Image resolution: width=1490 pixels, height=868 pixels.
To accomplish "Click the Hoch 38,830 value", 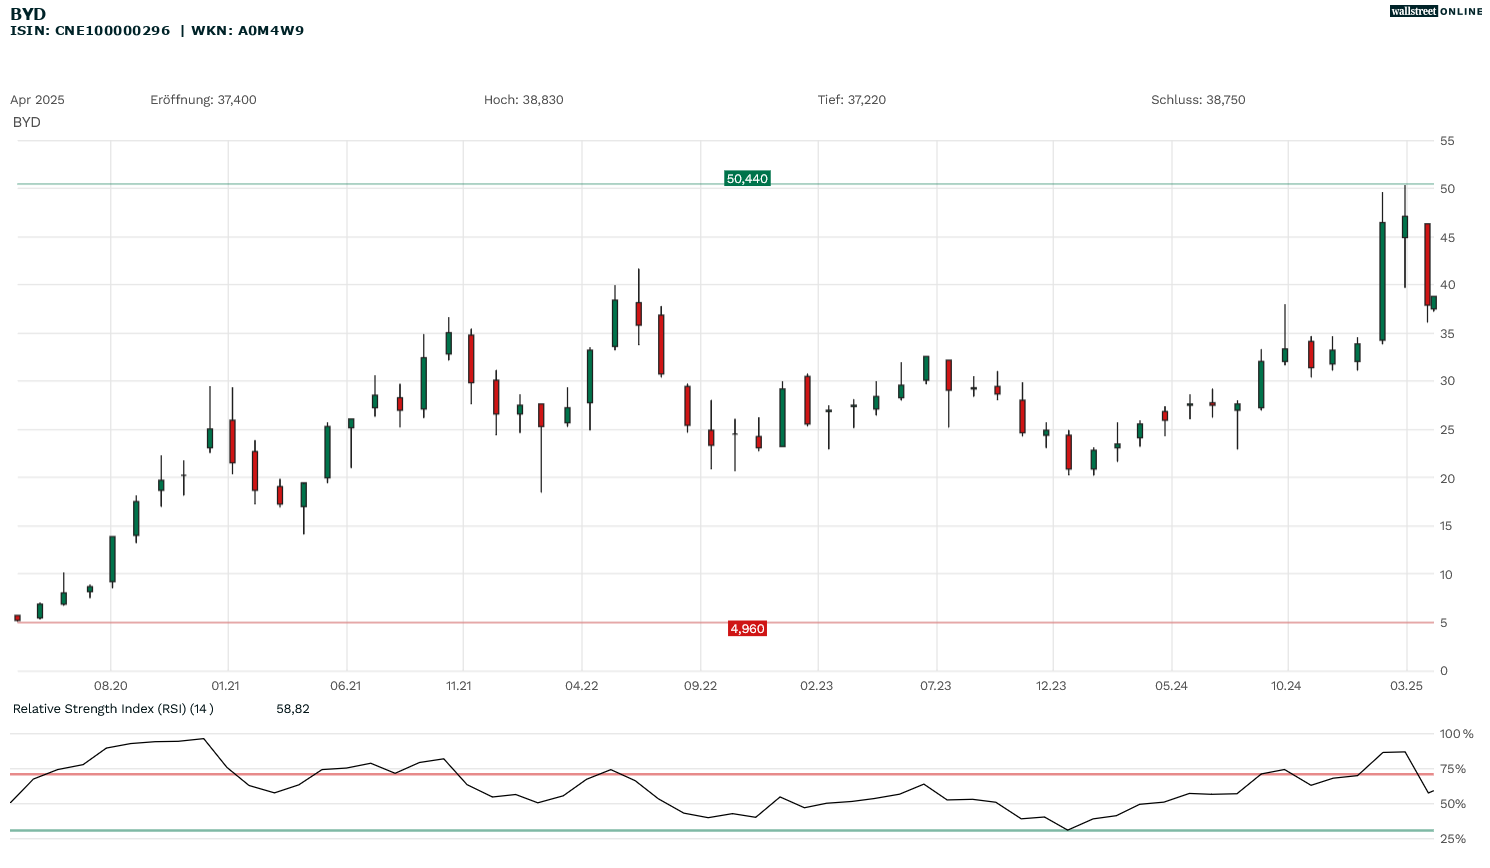I will (x=523, y=100).
